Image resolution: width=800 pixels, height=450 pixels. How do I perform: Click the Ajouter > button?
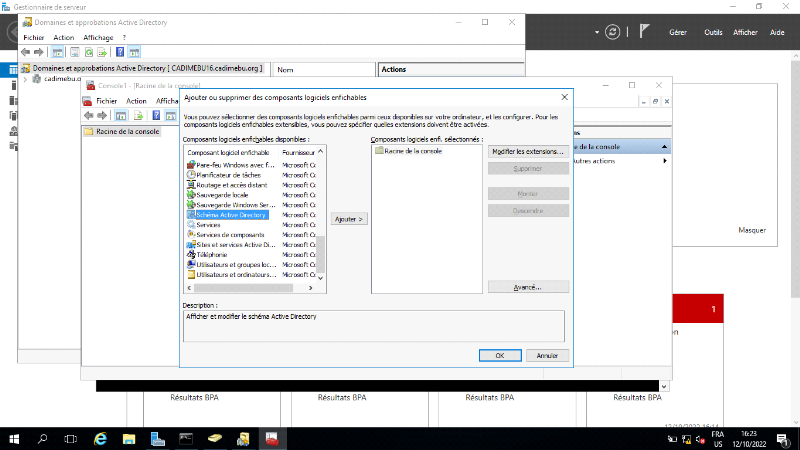(x=349, y=218)
